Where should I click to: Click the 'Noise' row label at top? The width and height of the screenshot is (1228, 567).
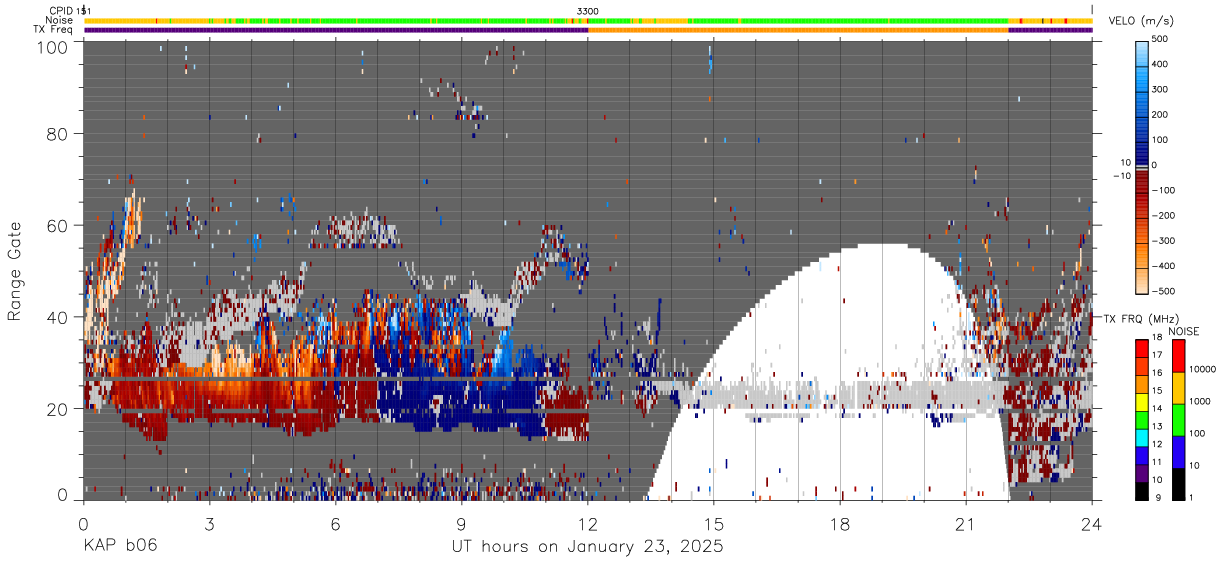tap(60, 20)
